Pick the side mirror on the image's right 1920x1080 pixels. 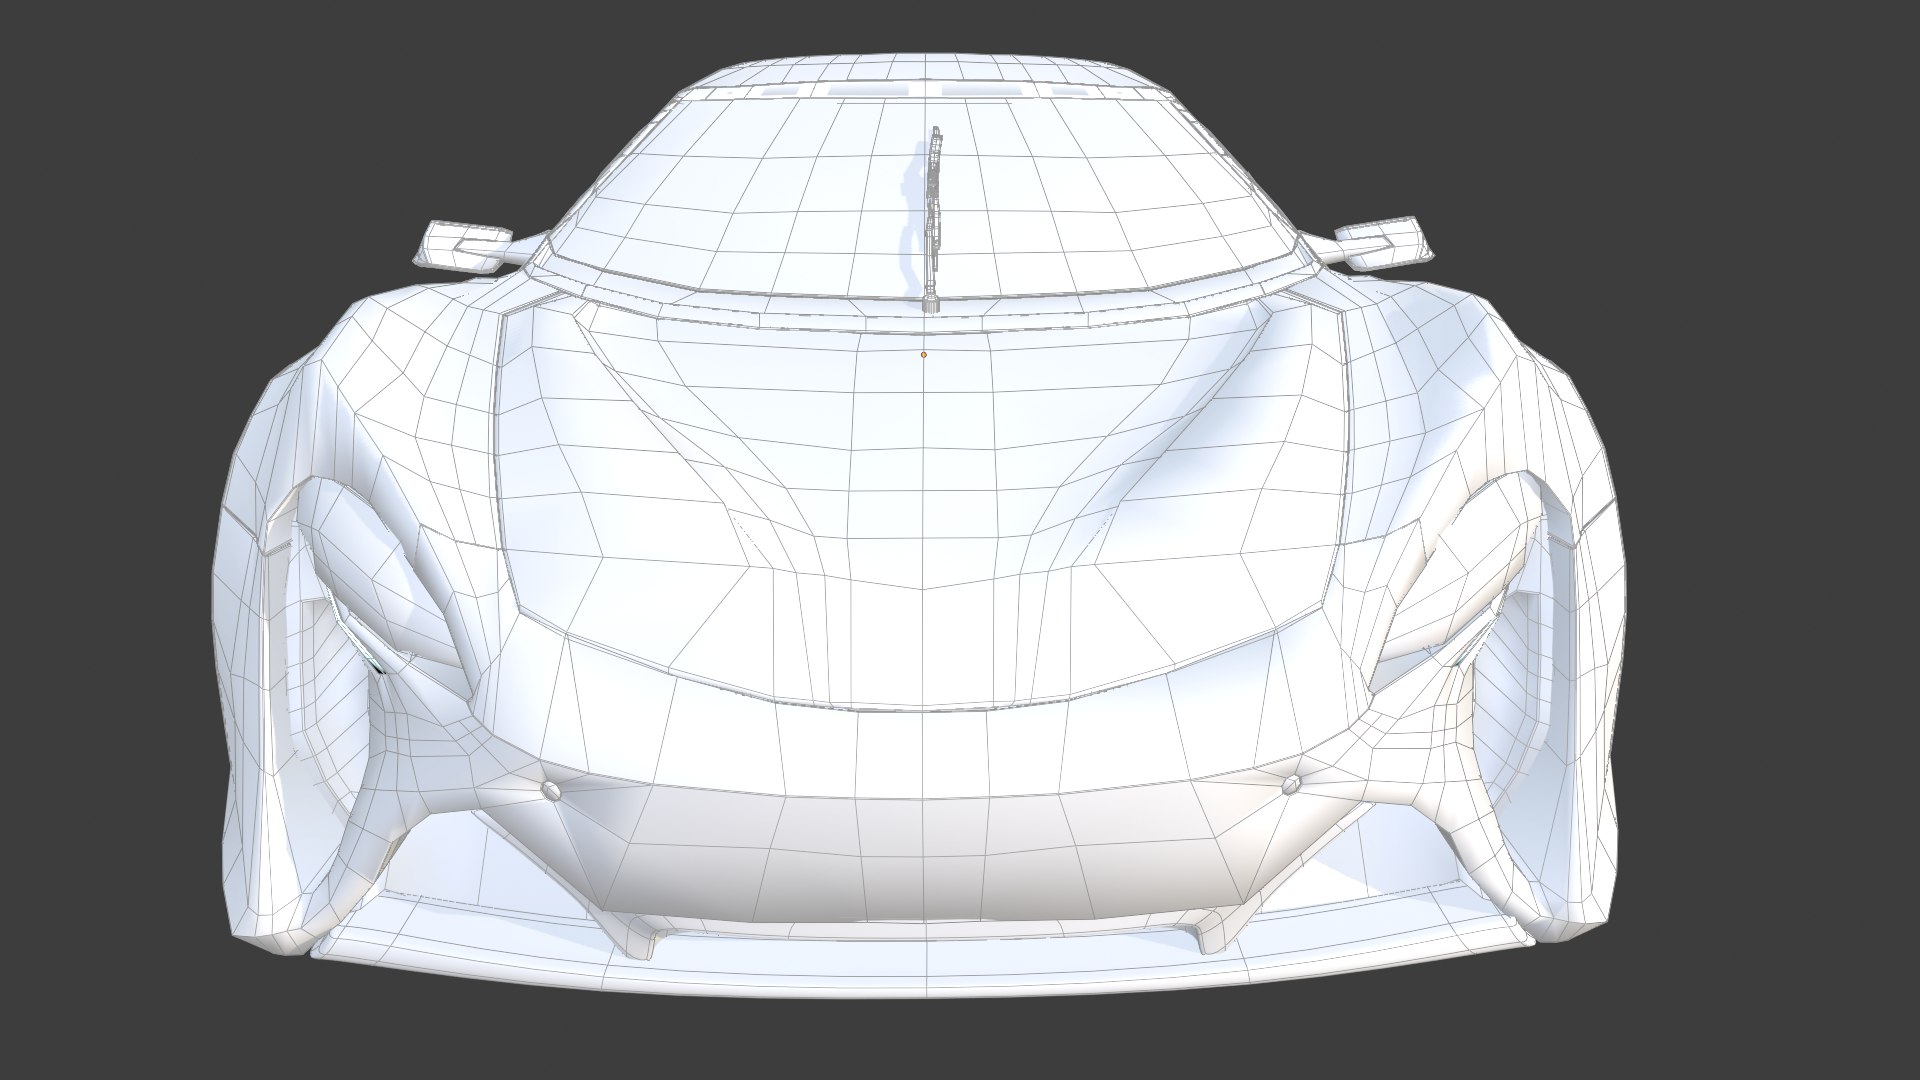tap(1378, 246)
